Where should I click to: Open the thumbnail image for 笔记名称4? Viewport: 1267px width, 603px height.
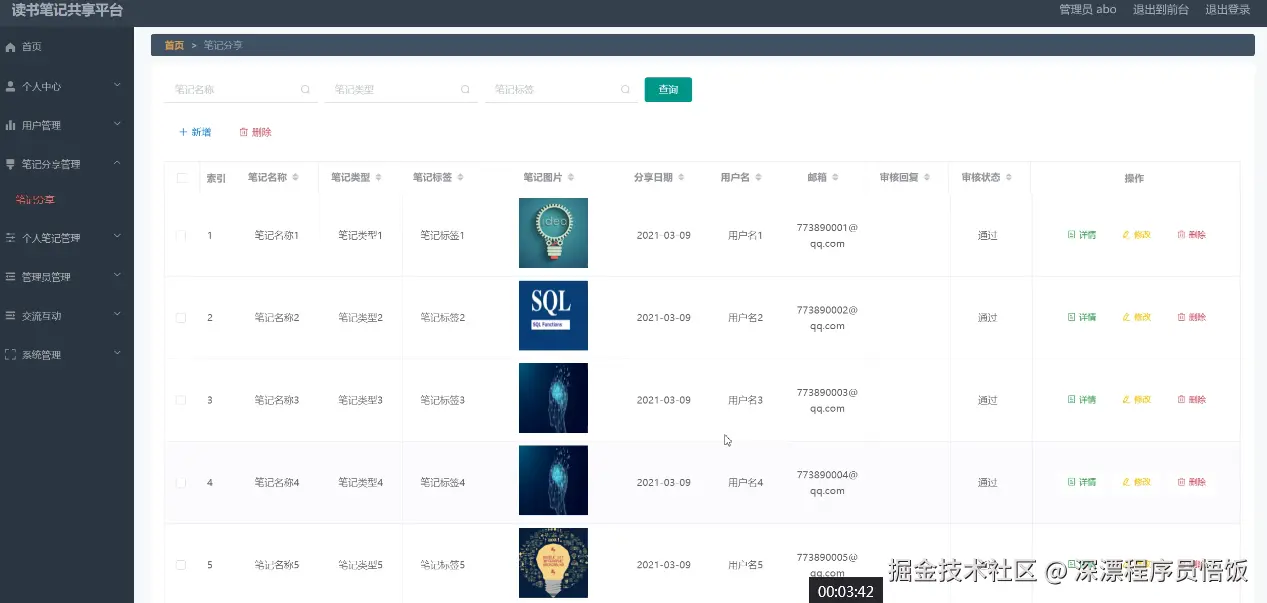(x=553, y=481)
